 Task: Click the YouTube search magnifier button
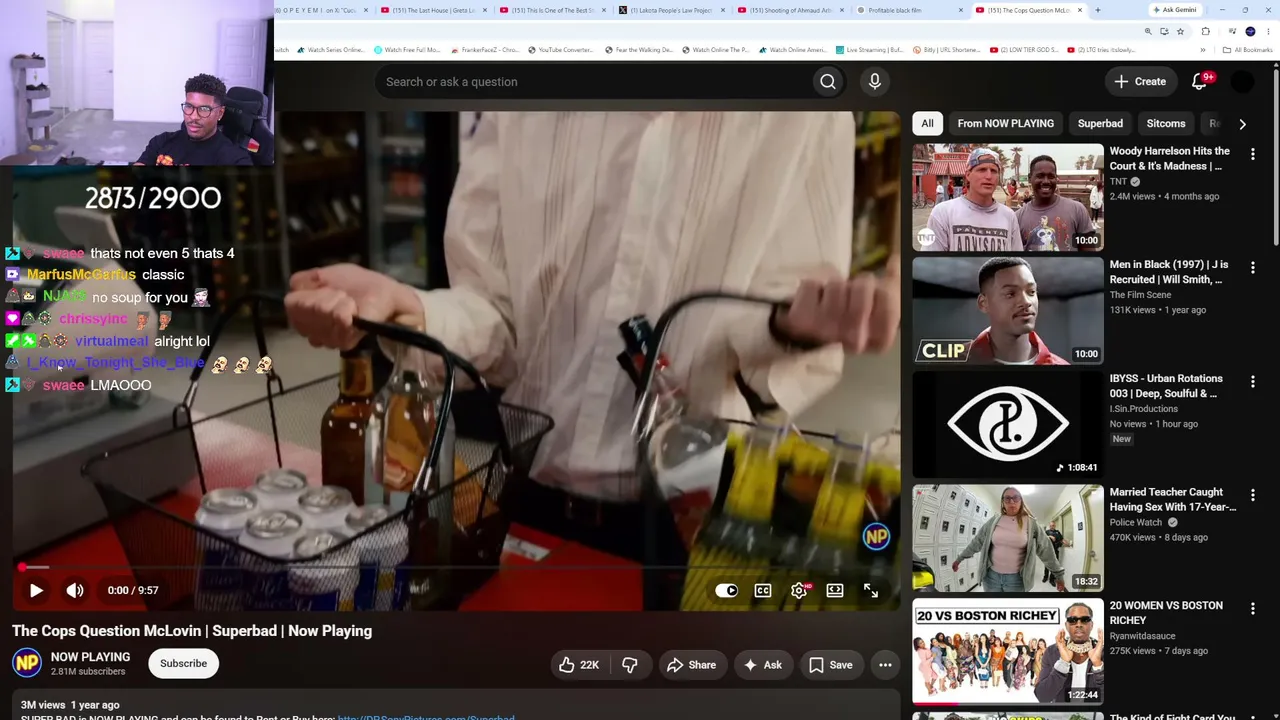click(828, 82)
